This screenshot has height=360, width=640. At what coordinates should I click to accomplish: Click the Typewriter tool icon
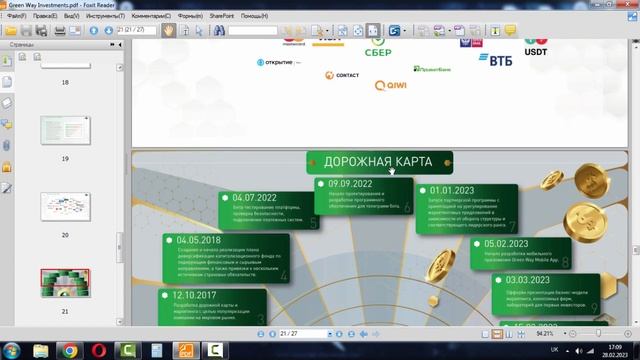pyautogui.click(x=495, y=31)
